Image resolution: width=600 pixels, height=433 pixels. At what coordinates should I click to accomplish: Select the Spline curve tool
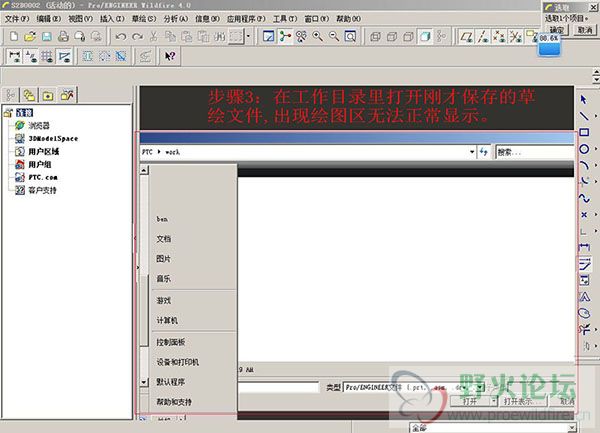click(x=584, y=198)
